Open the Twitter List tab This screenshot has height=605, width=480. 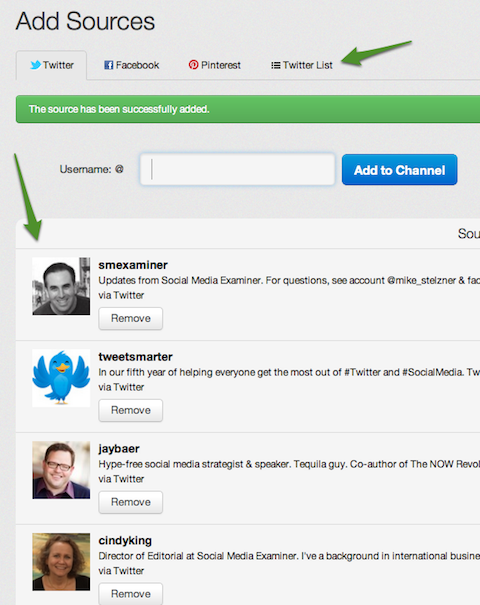point(302,65)
